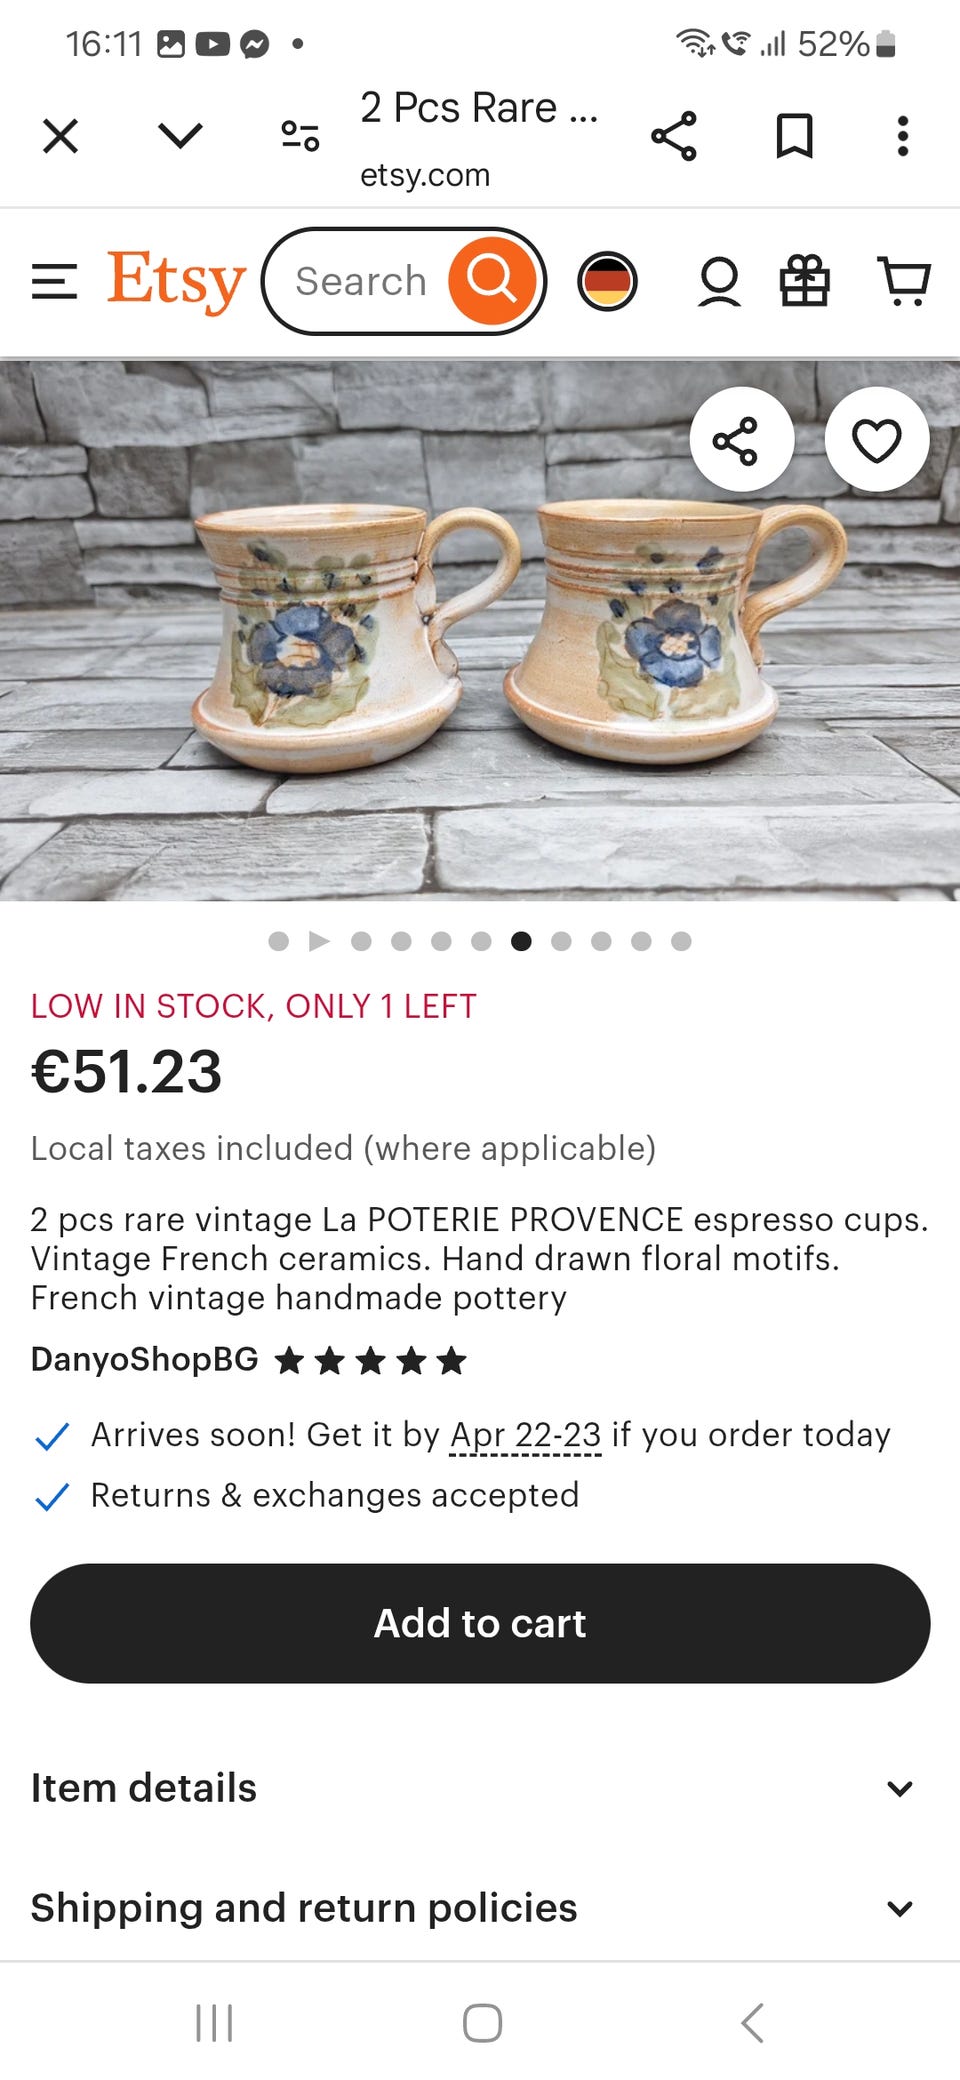Share listing via image share button
Viewport: 960px width, 2080px height.
point(741,440)
